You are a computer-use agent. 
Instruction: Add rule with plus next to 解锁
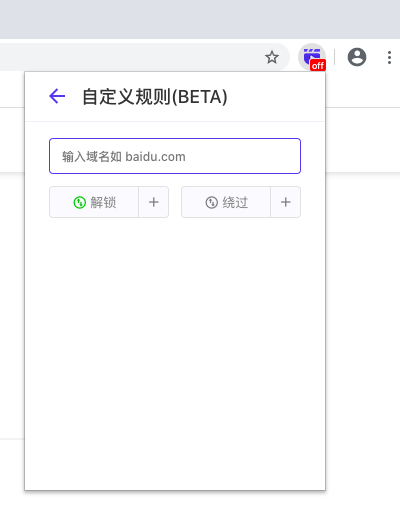[x=153, y=202]
